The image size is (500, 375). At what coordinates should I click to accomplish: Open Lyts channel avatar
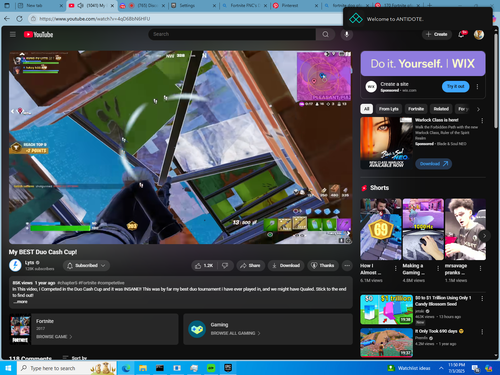15,265
